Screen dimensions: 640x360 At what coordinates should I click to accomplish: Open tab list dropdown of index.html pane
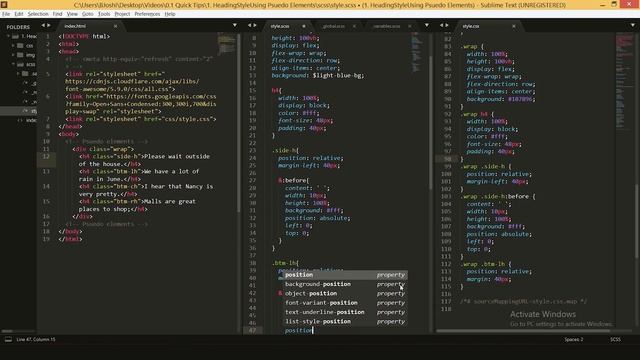235,25
